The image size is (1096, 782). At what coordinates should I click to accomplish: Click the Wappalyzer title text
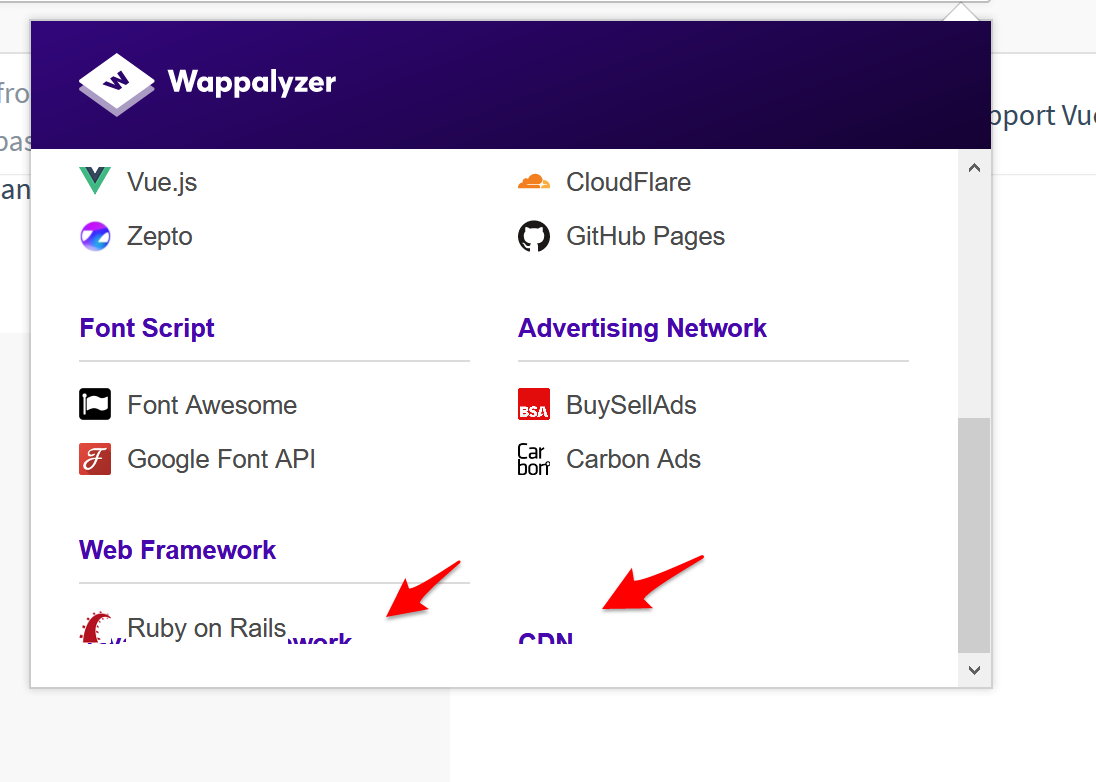(252, 83)
